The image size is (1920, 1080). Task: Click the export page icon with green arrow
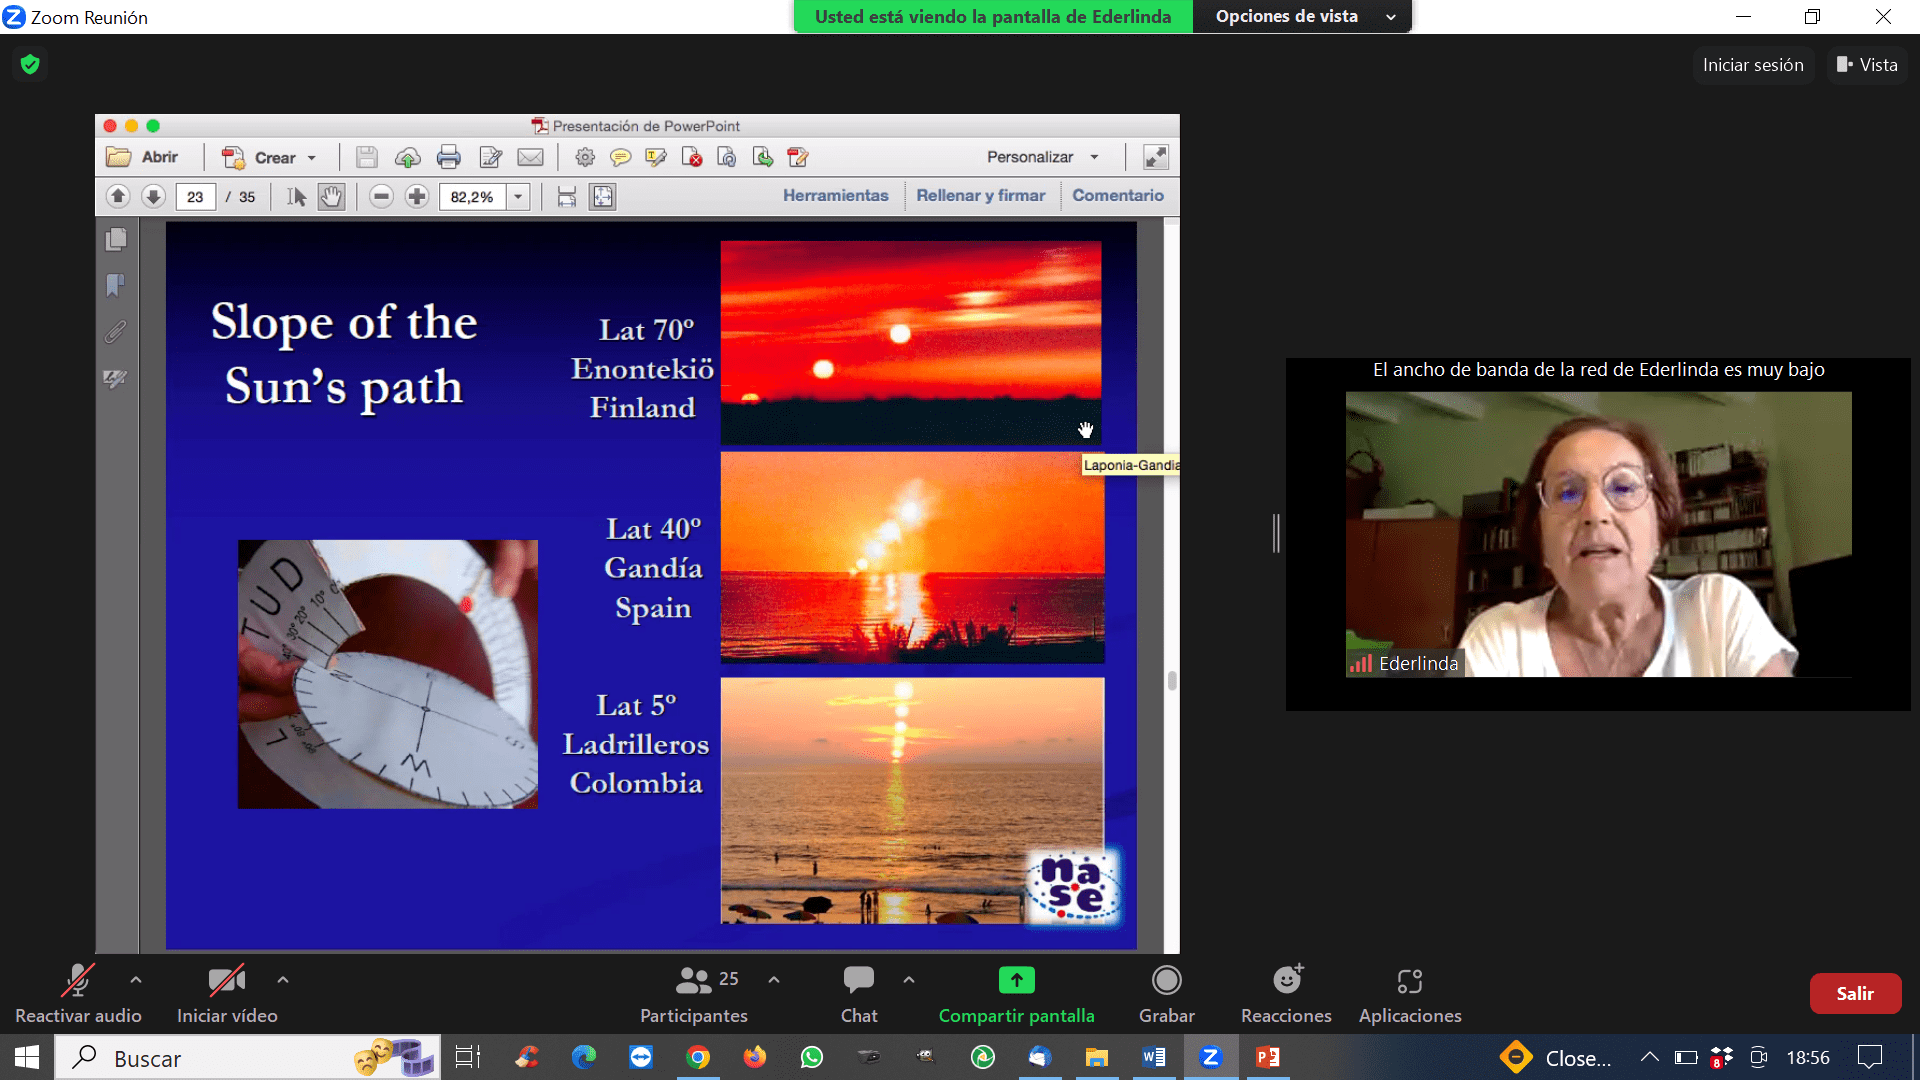point(762,157)
